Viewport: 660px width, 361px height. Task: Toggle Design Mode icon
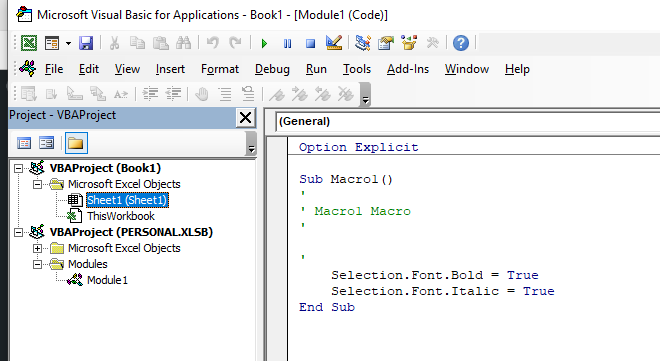(x=334, y=43)
